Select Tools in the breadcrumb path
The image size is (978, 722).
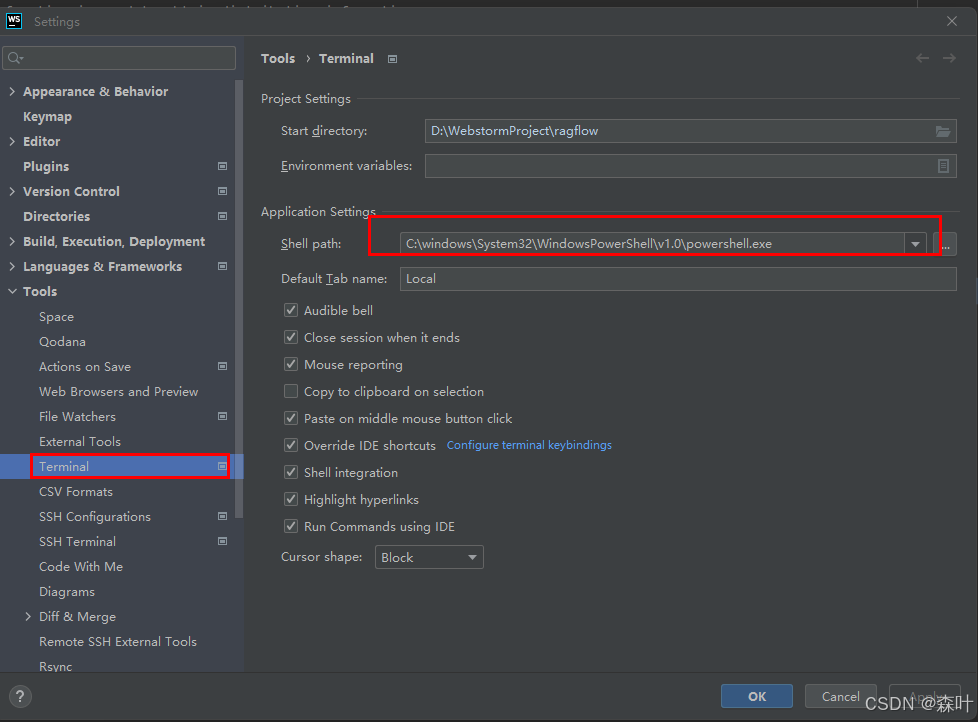coord(278,58)
